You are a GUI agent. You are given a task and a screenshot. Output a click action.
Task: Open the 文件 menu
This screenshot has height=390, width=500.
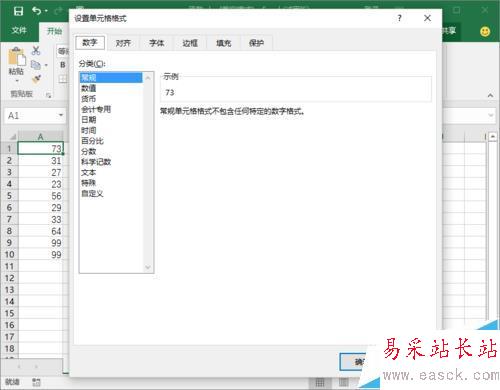click(x=19, y=31)
